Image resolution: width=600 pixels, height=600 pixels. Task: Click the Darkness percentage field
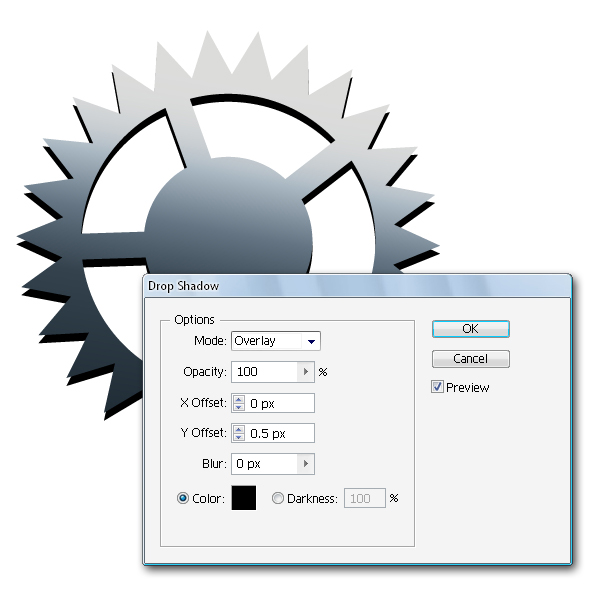[365, 498]
